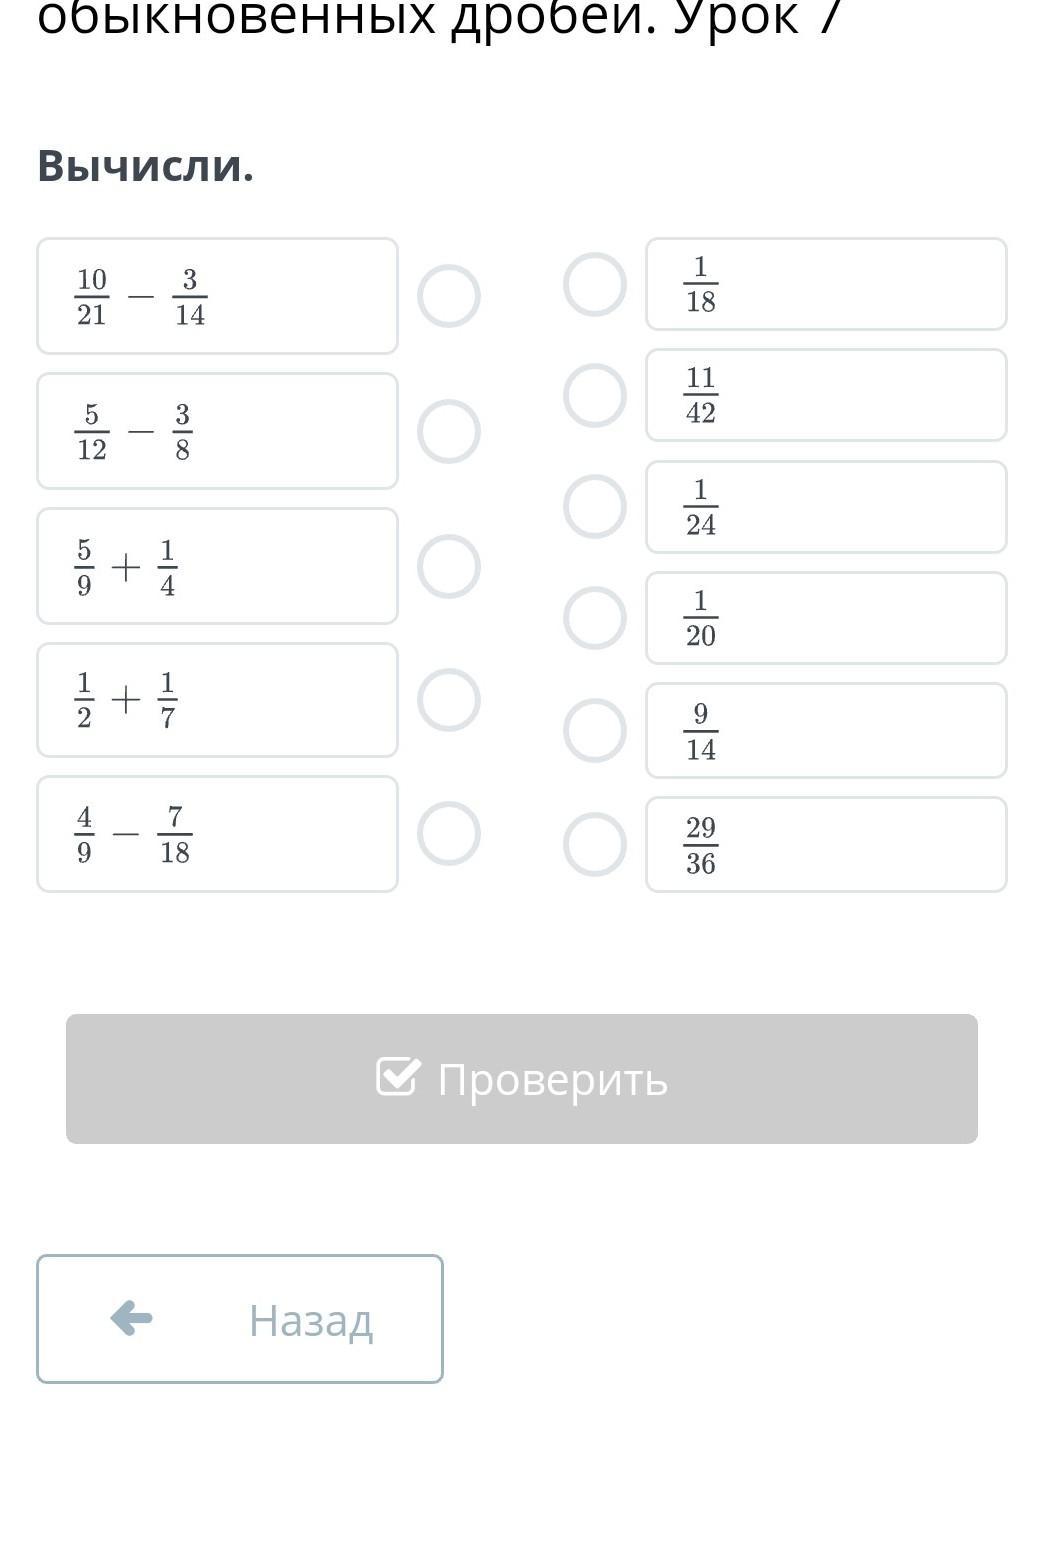This screenshot has height=1551, width=1062.
Task: Select radio button for answer 1/18
Action: pyautogui.click(x=595, y=284)
